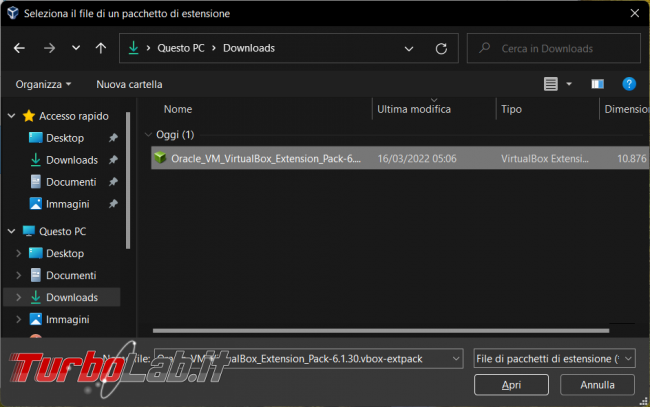Click the 'Cerca in Downloads' search field
Viewport: 650px width, 407px height.
point(554,48)
